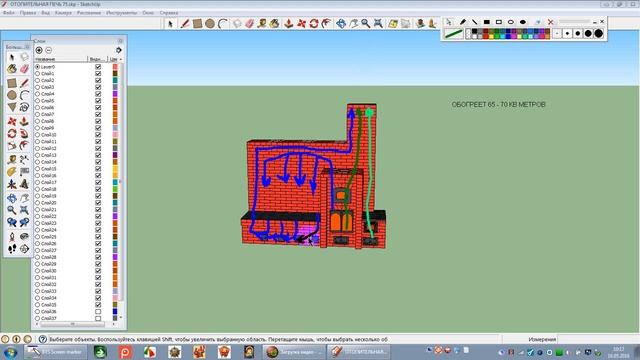Choose the Rectangle tool in top toolbar

(x=198, y=24)
